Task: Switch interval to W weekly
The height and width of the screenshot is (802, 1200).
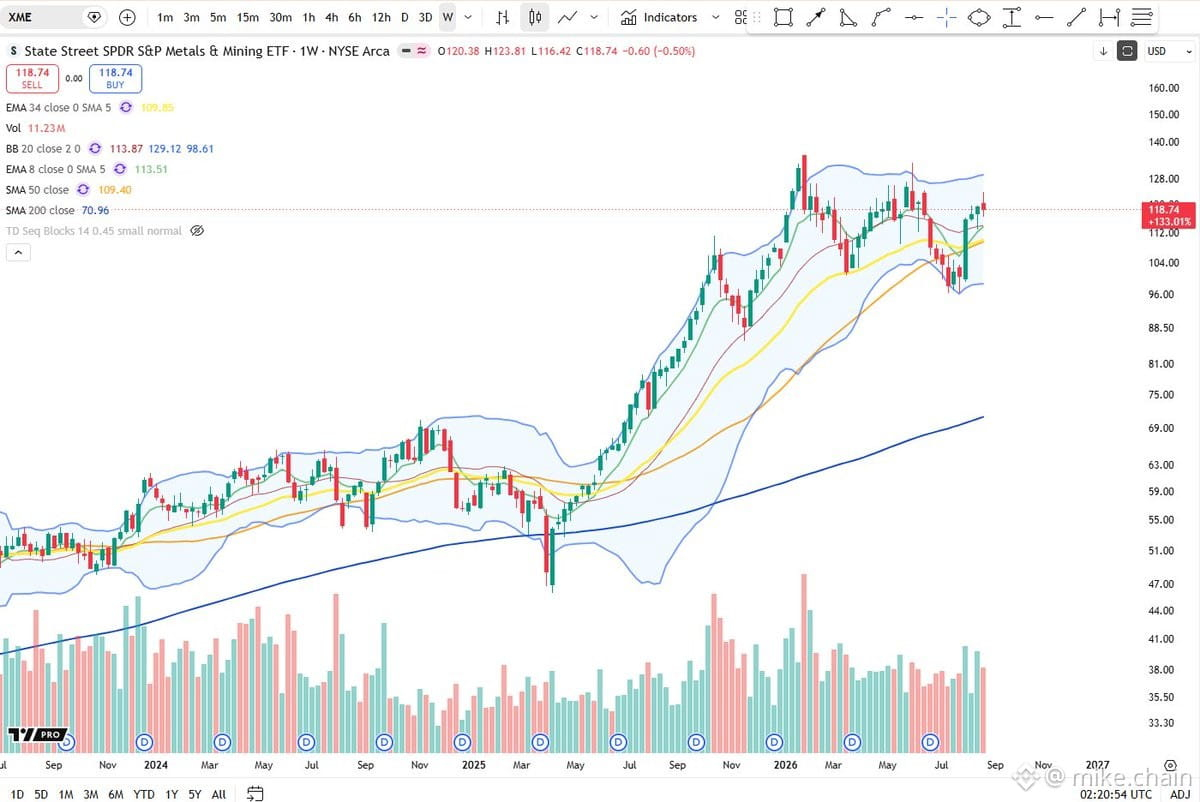Action: 447,17
